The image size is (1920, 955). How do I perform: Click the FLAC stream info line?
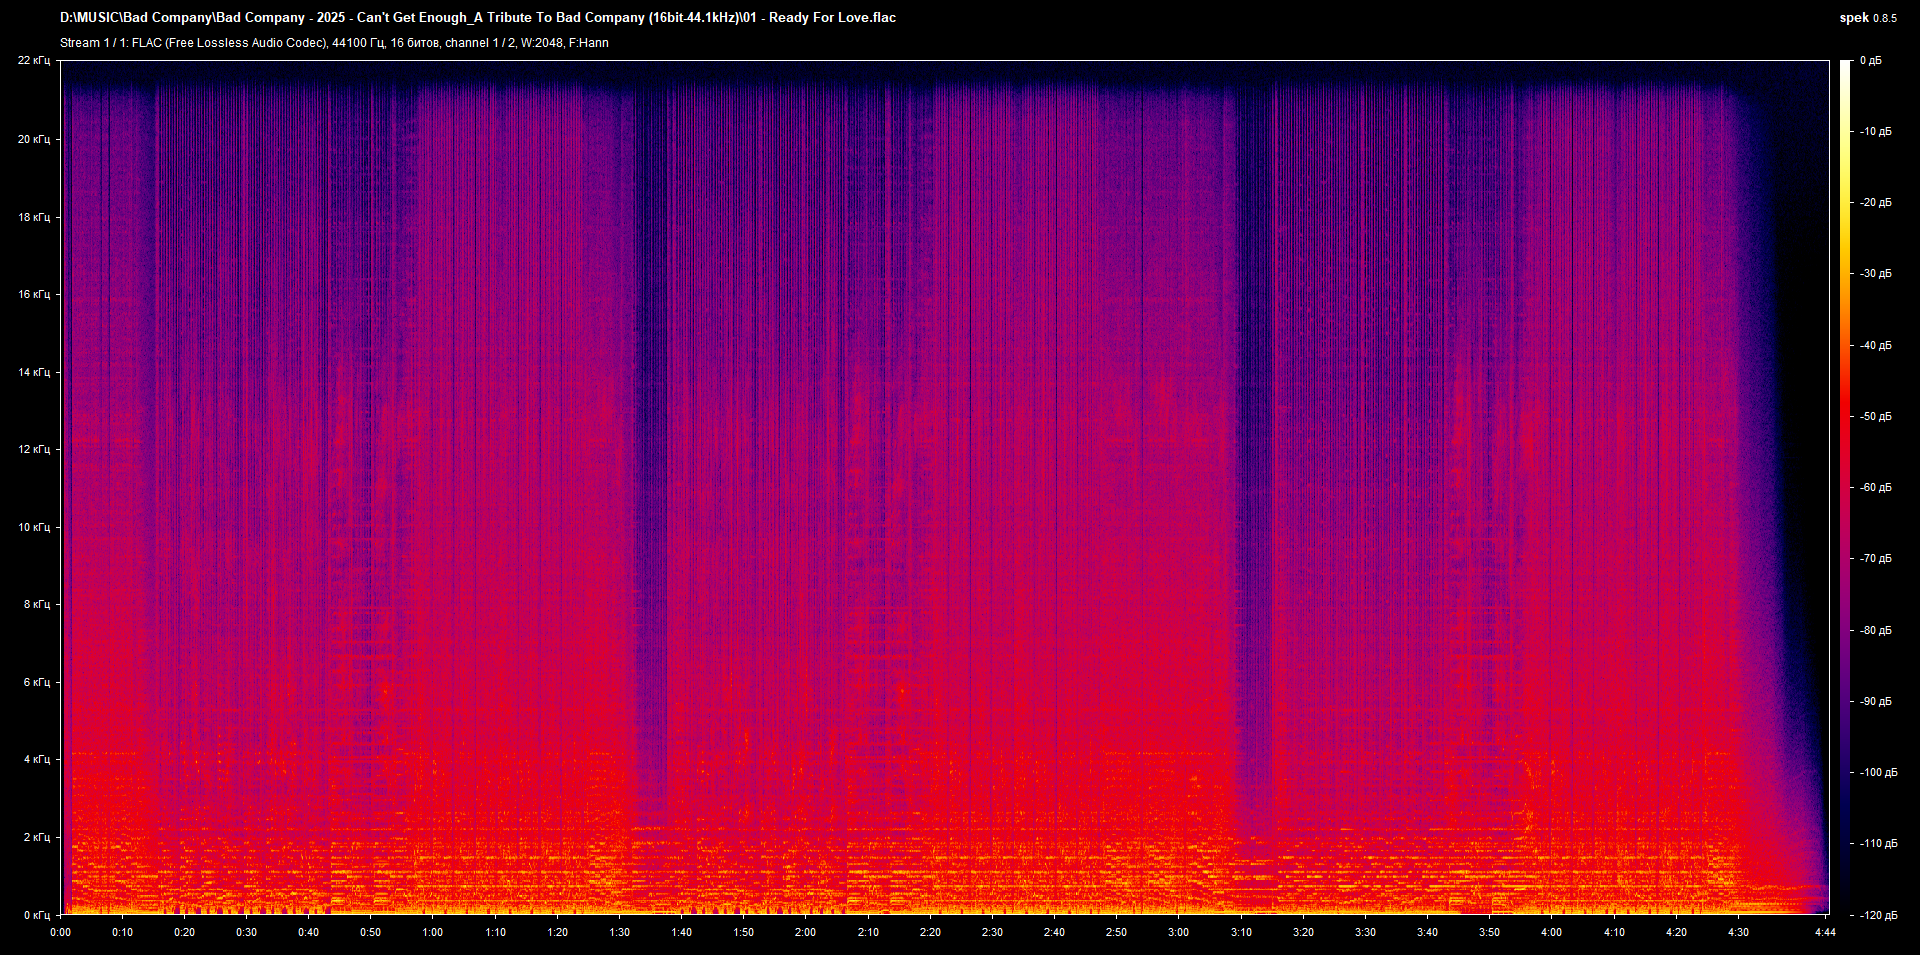coord(334,43)
